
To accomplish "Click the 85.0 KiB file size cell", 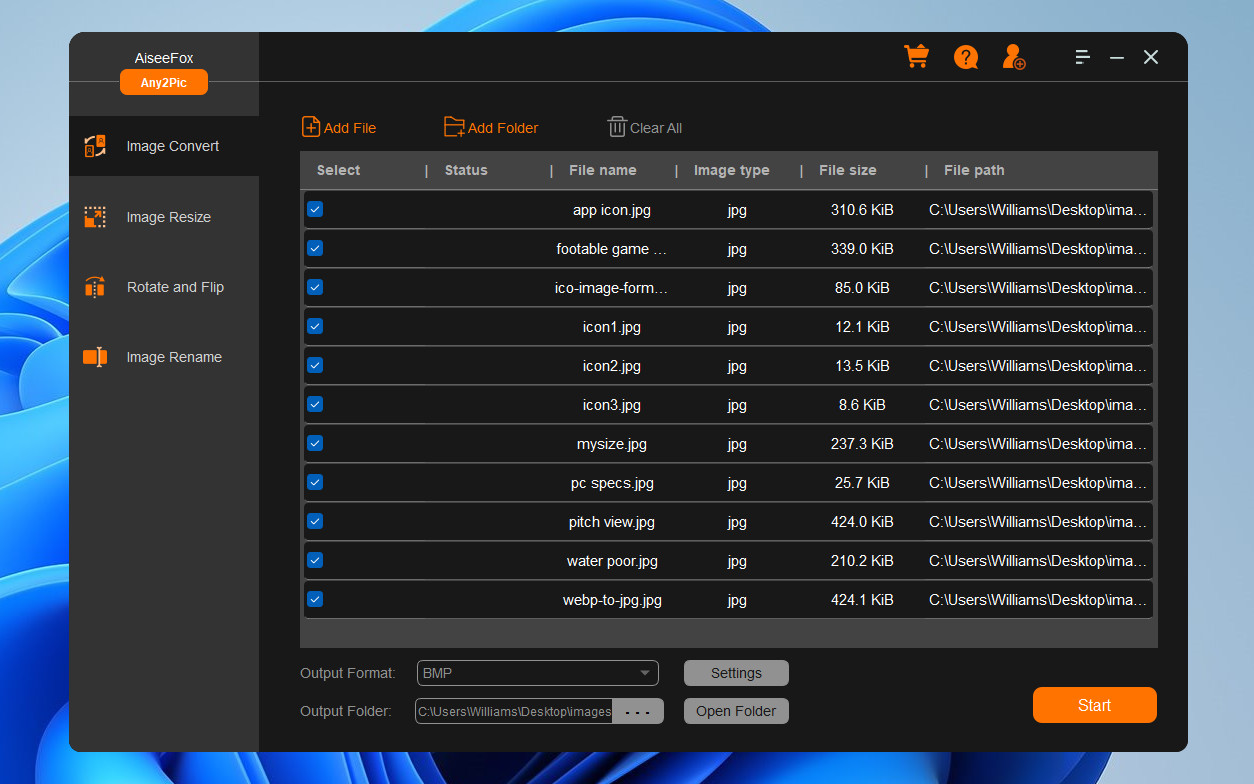I will click(862, 288).
